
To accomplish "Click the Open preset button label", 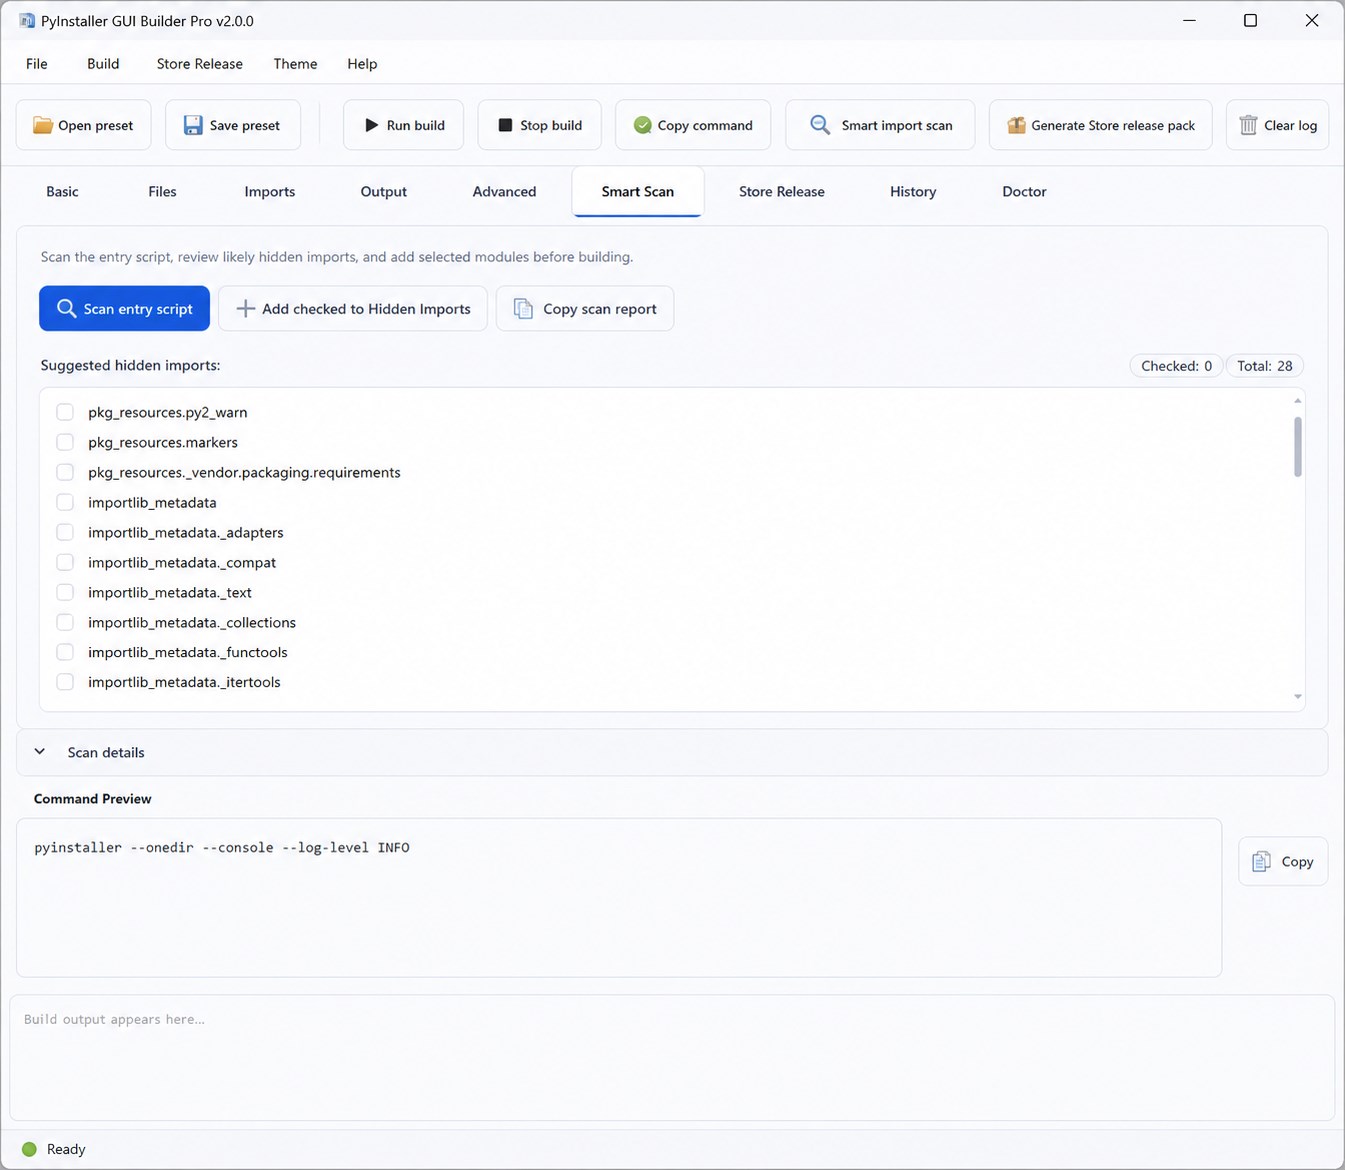I will coord(96,125).
